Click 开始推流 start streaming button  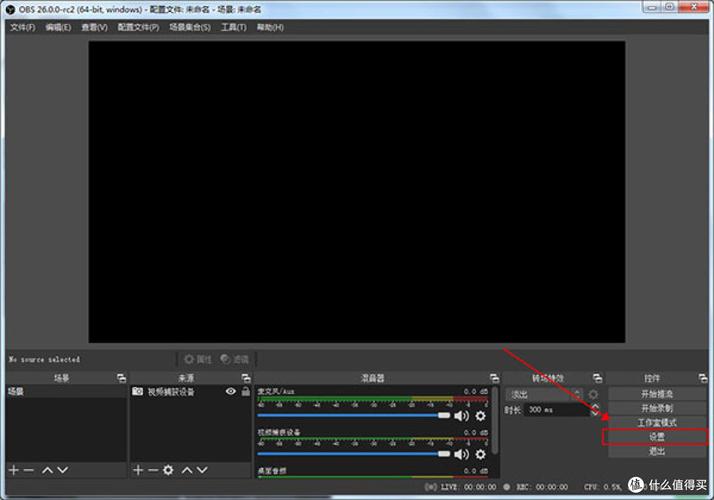coord(657,393)
